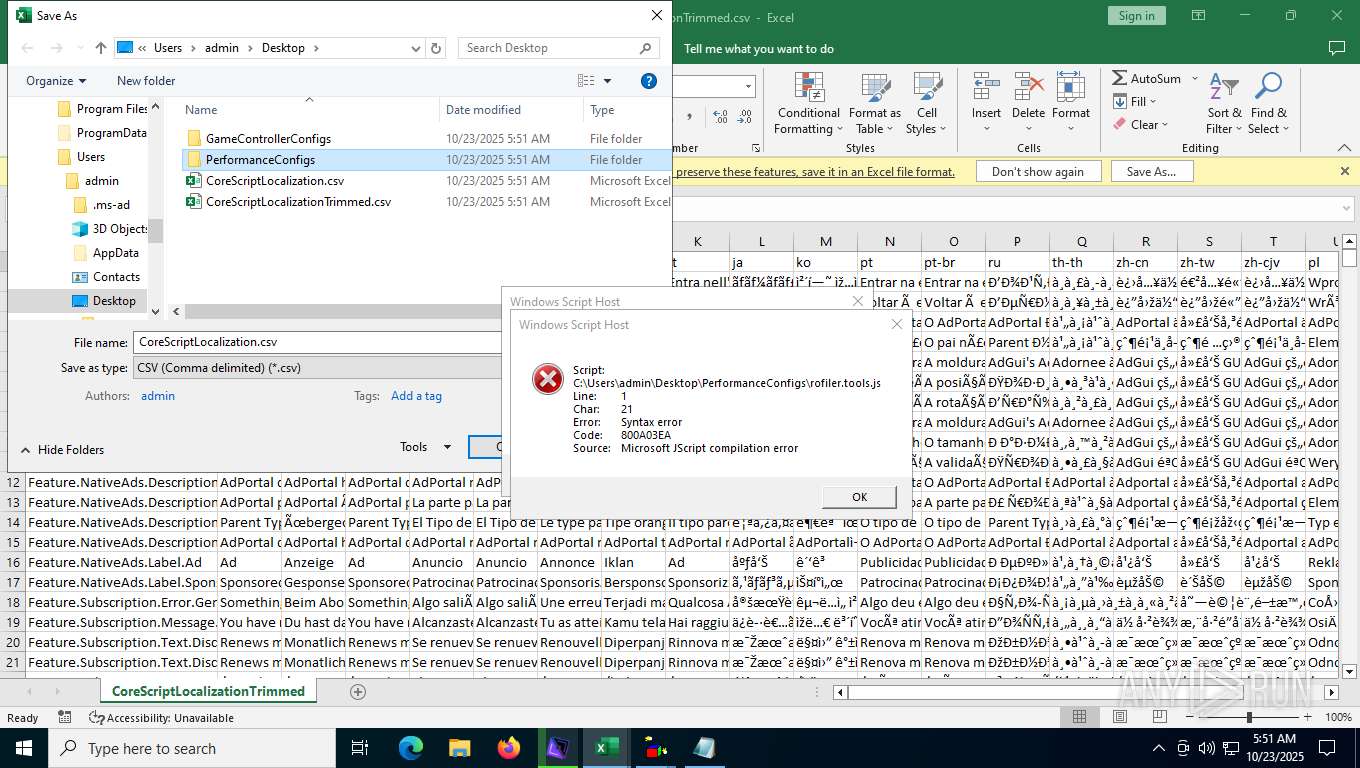Click New folder in Save As dialog

coord(146,81)
